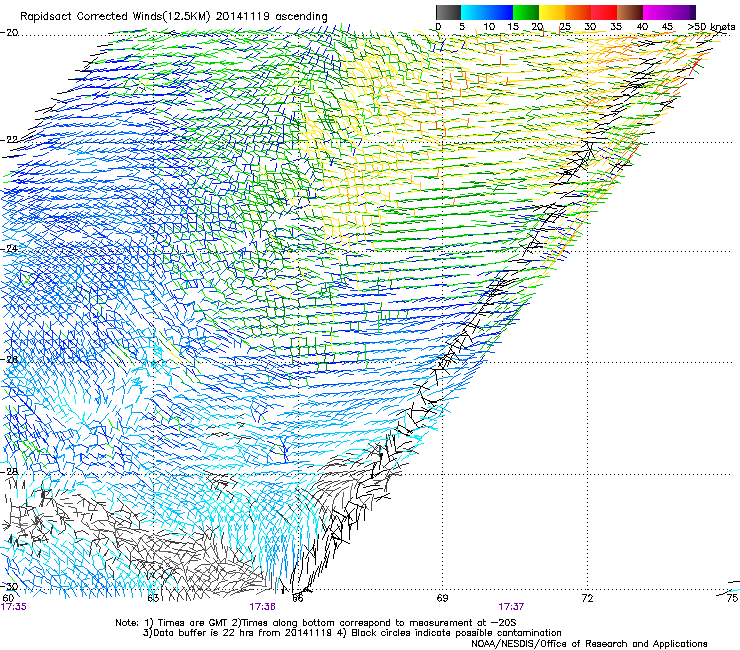This screenshot has width=740, height=650.
Task: Click the '-20' latitude axis label
Action: tap(9, 32)
